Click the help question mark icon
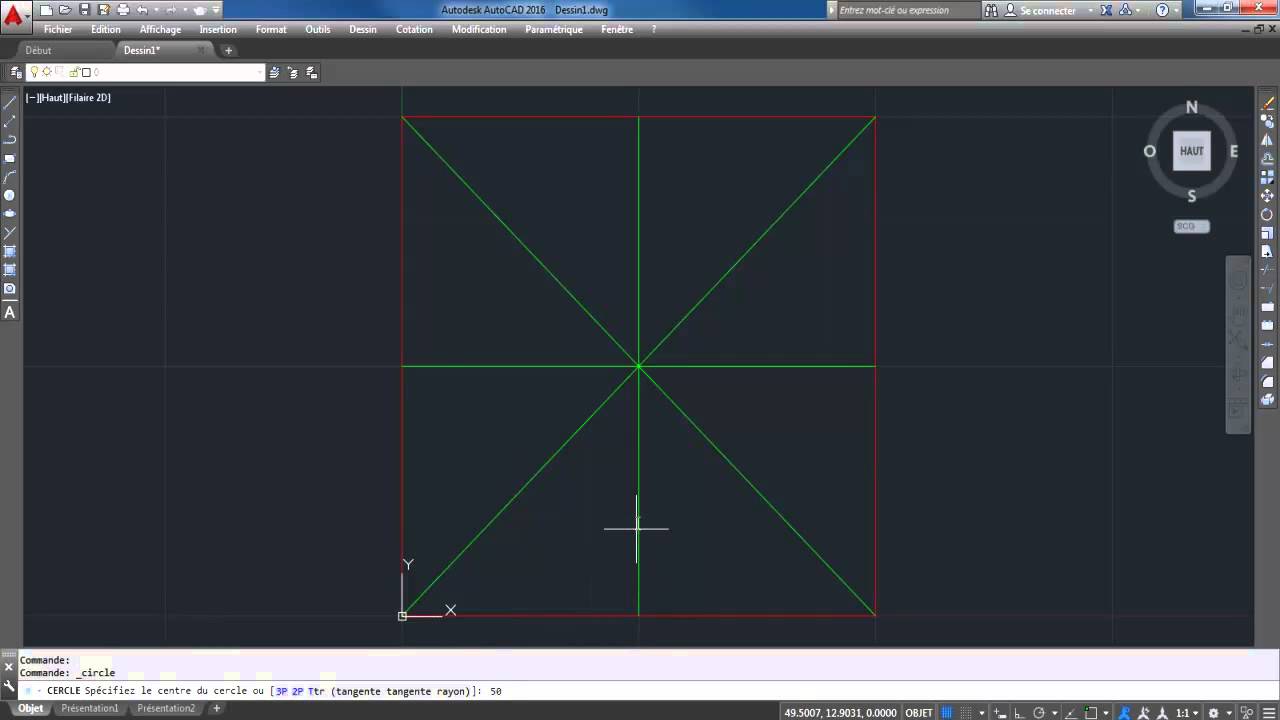The image size is (1280, 720). coord(1162,10)
